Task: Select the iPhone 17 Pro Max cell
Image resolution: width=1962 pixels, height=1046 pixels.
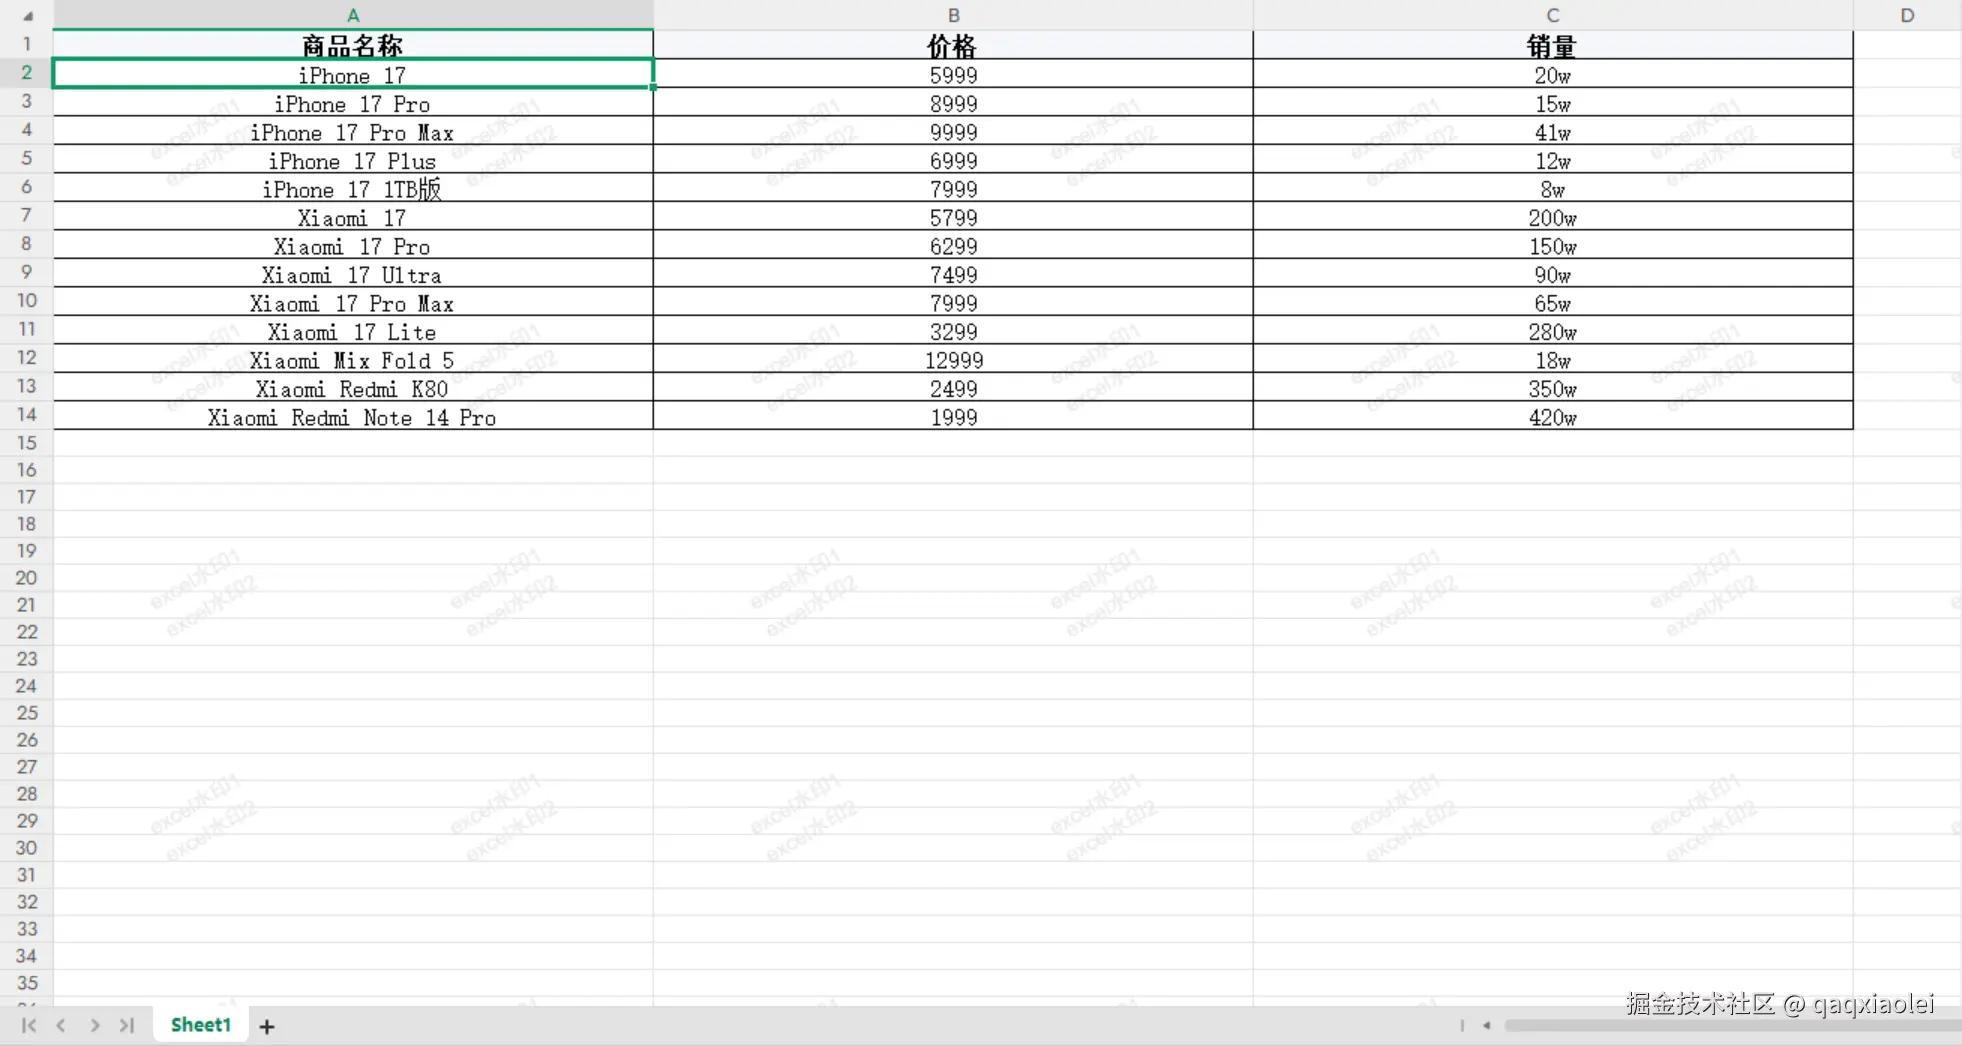Action: 353,131
